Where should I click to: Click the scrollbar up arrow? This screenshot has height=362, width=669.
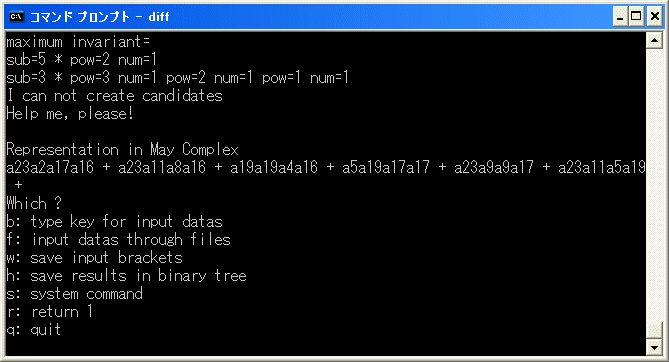pos(654,41)
